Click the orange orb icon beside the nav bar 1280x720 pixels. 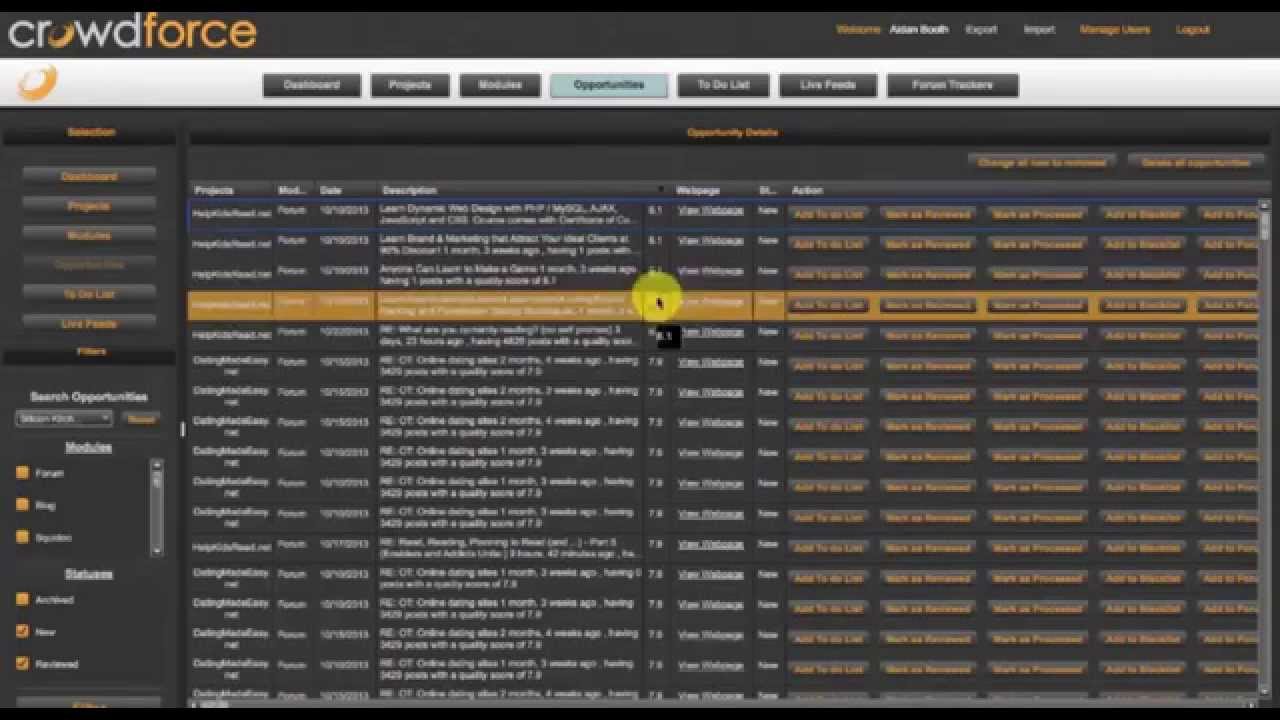38,83
